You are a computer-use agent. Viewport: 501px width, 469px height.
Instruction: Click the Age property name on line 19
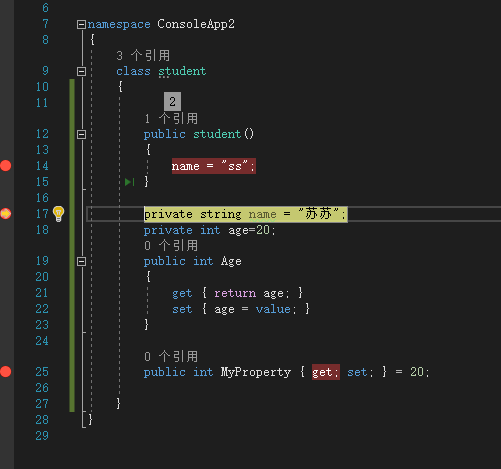coord(231,262)
